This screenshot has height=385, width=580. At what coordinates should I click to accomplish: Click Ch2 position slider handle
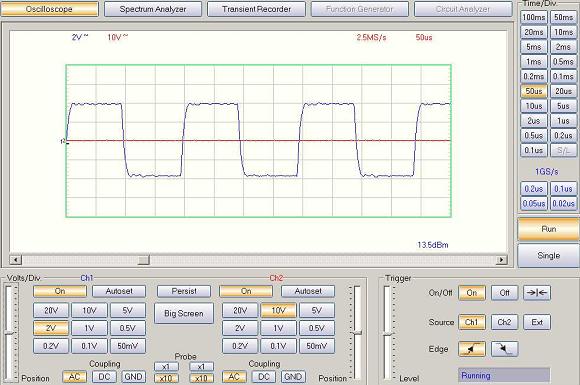point(357,333)
